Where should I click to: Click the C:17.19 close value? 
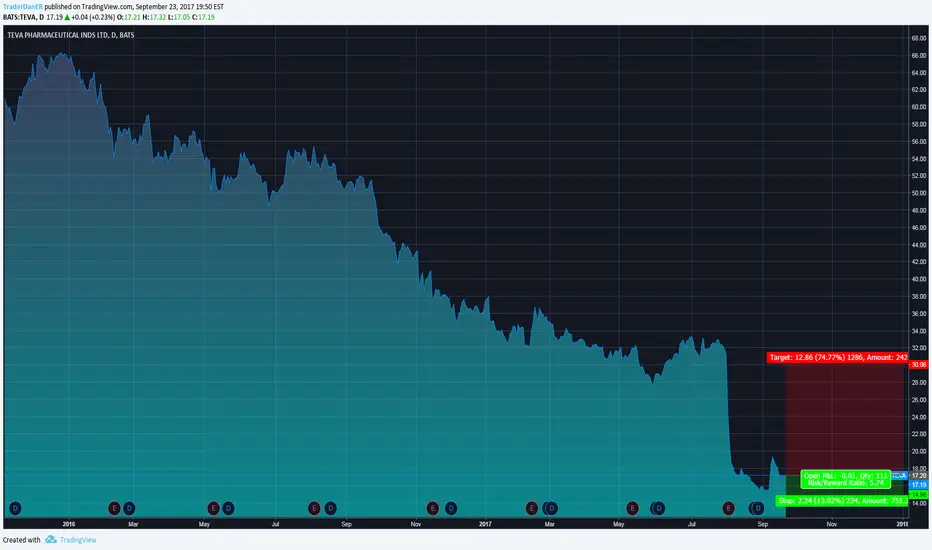(x=203, y=17)
